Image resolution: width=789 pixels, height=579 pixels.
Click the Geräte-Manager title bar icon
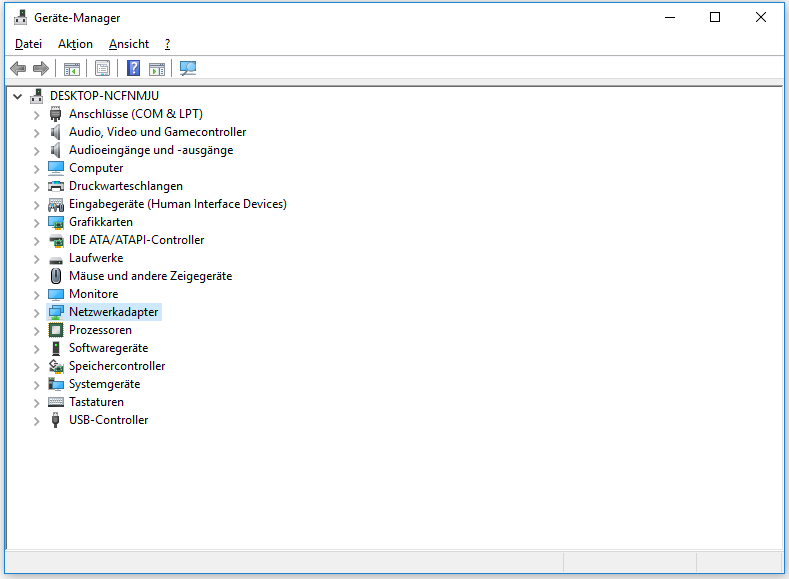click(21, 18)
